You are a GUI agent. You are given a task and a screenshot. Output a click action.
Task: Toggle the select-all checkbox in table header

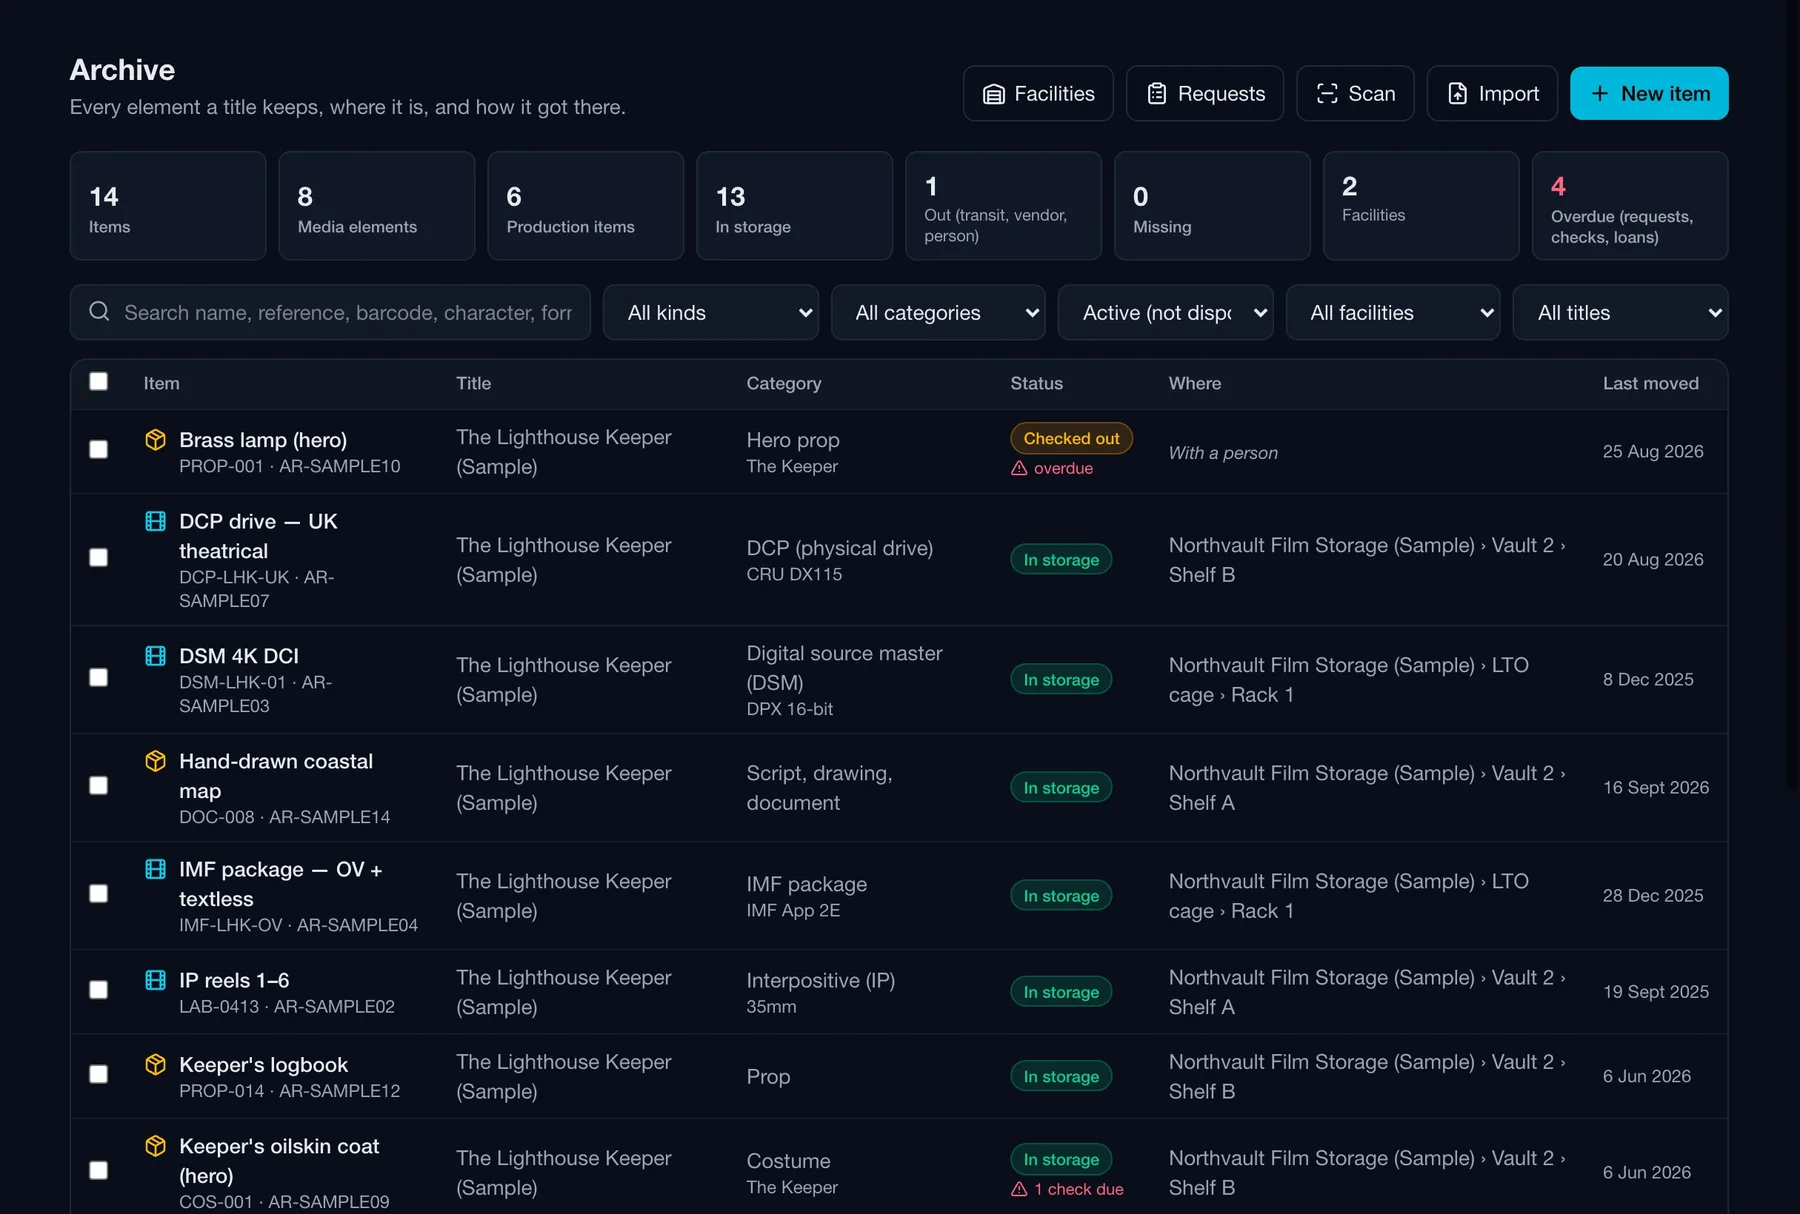[98, 381]
